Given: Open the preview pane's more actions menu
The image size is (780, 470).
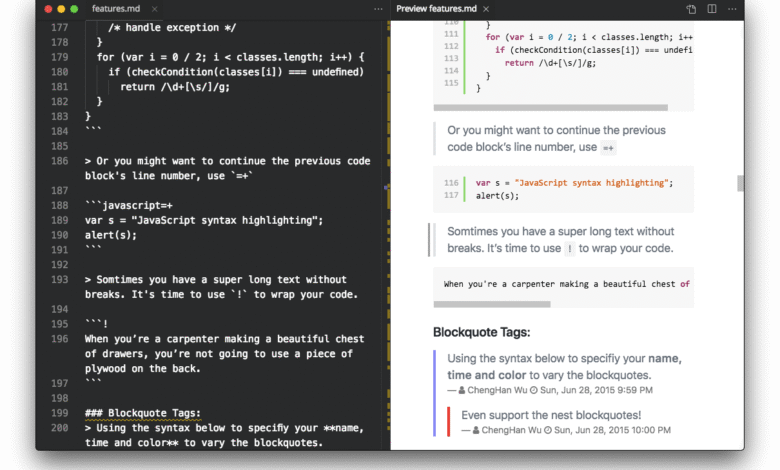Looking at the screenshot, I should [733, 9].
